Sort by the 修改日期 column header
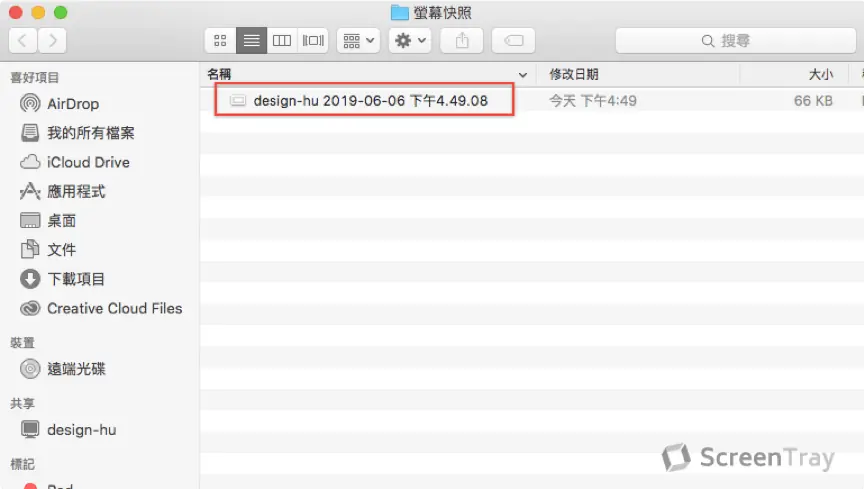Viewport: 864px width, 489px height. [574, 74]
